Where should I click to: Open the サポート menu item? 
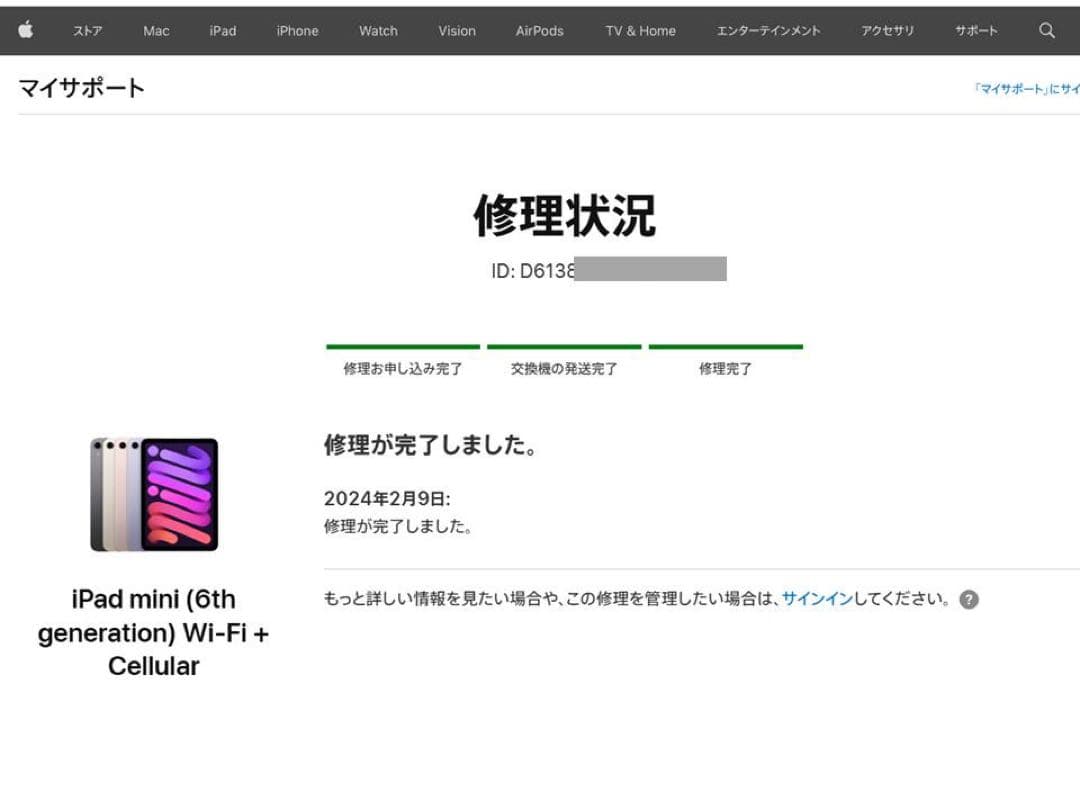pyautogui.click(x=976, y=31)
